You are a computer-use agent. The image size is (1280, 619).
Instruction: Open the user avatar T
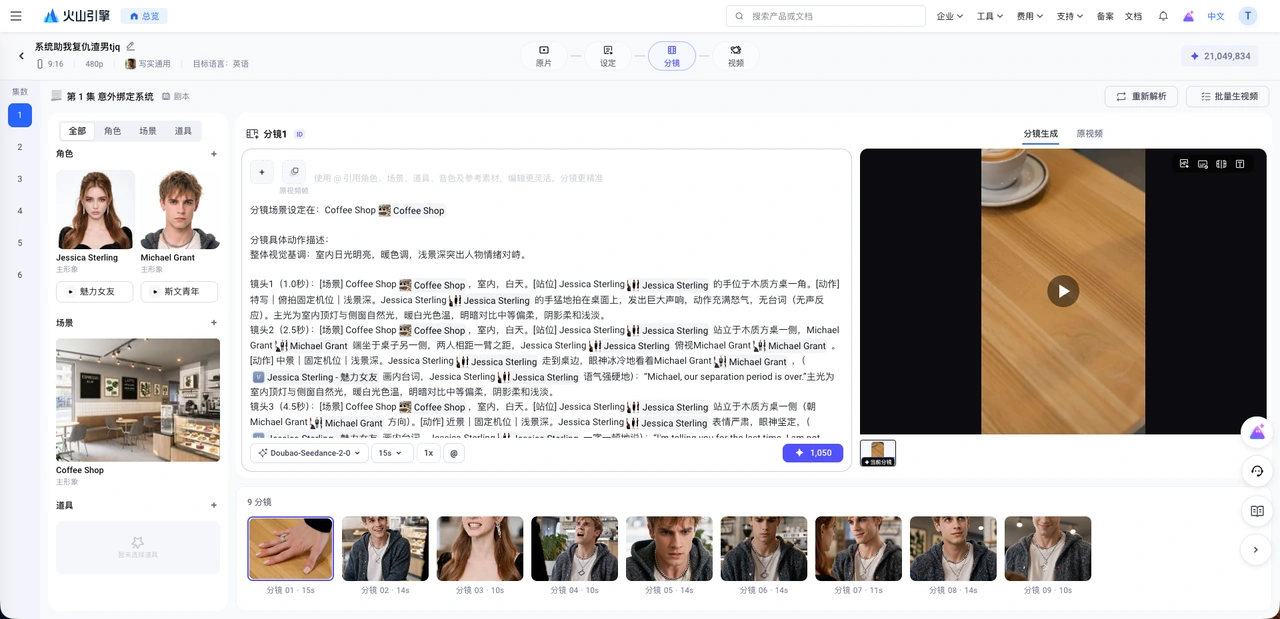pos(1248,16)
